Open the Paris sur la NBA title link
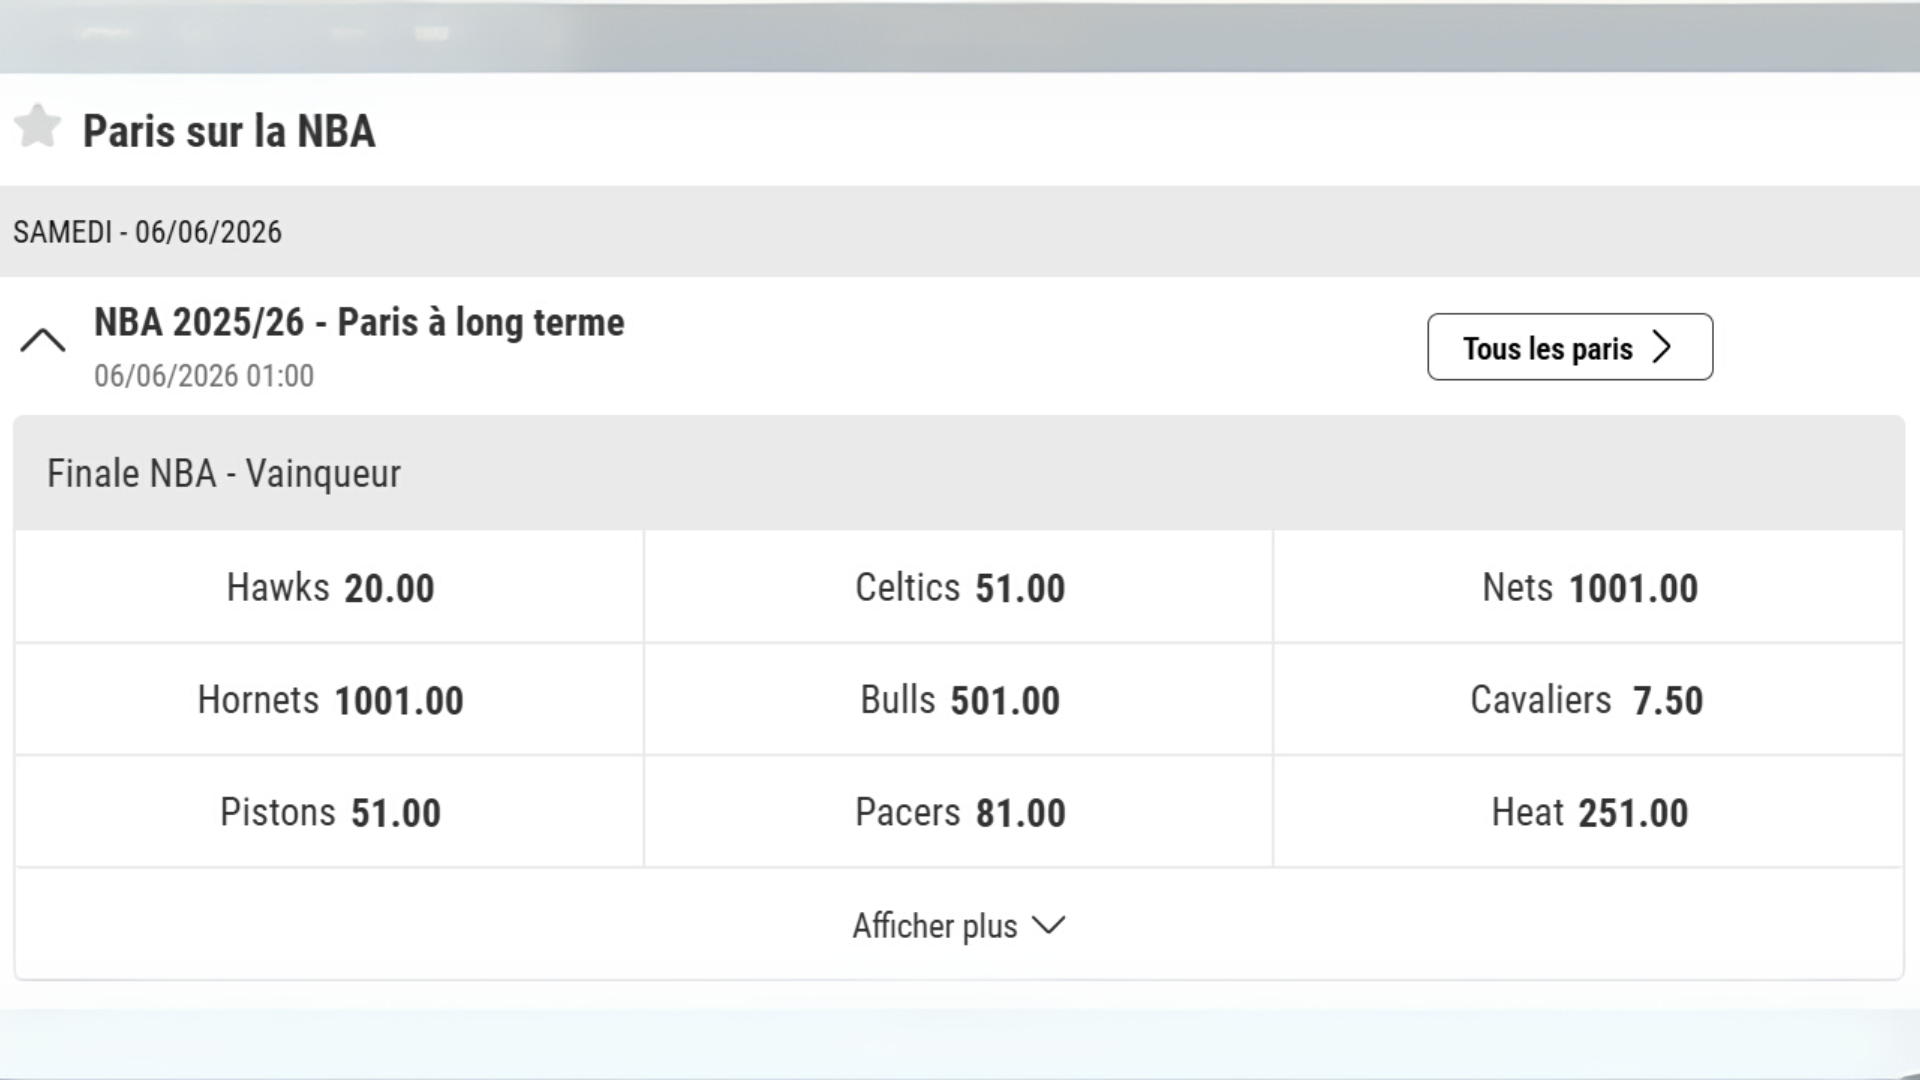 (x=229, y=130)
